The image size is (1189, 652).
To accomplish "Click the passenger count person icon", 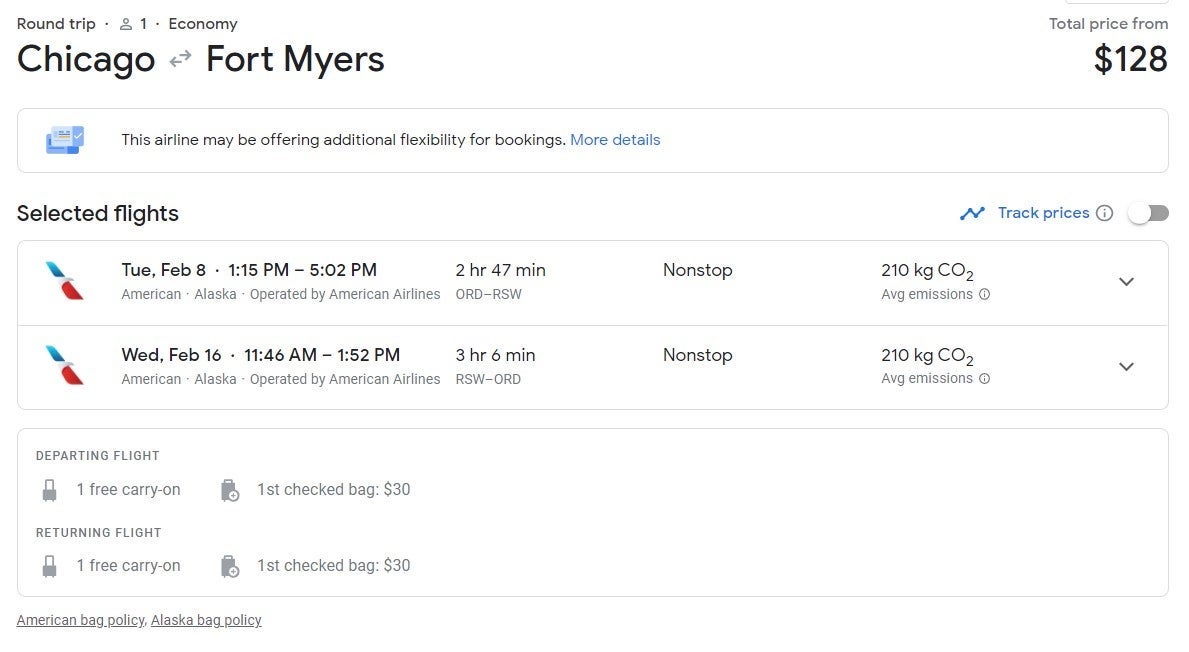I will click(126, 24).
